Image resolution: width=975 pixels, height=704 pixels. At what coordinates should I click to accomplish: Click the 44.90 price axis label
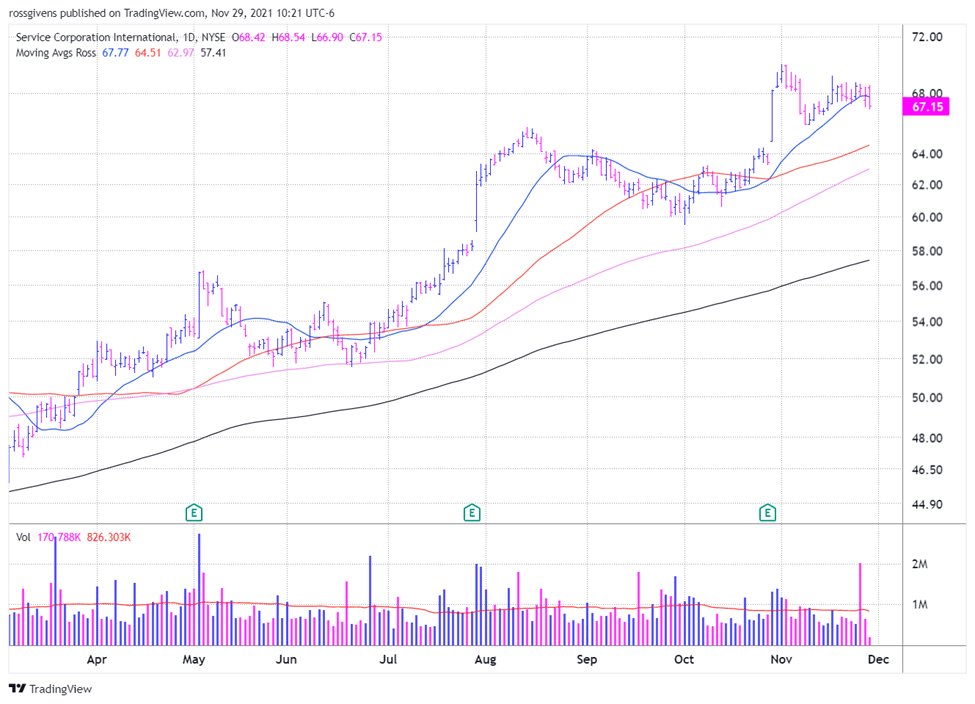[x=927, y=505]
